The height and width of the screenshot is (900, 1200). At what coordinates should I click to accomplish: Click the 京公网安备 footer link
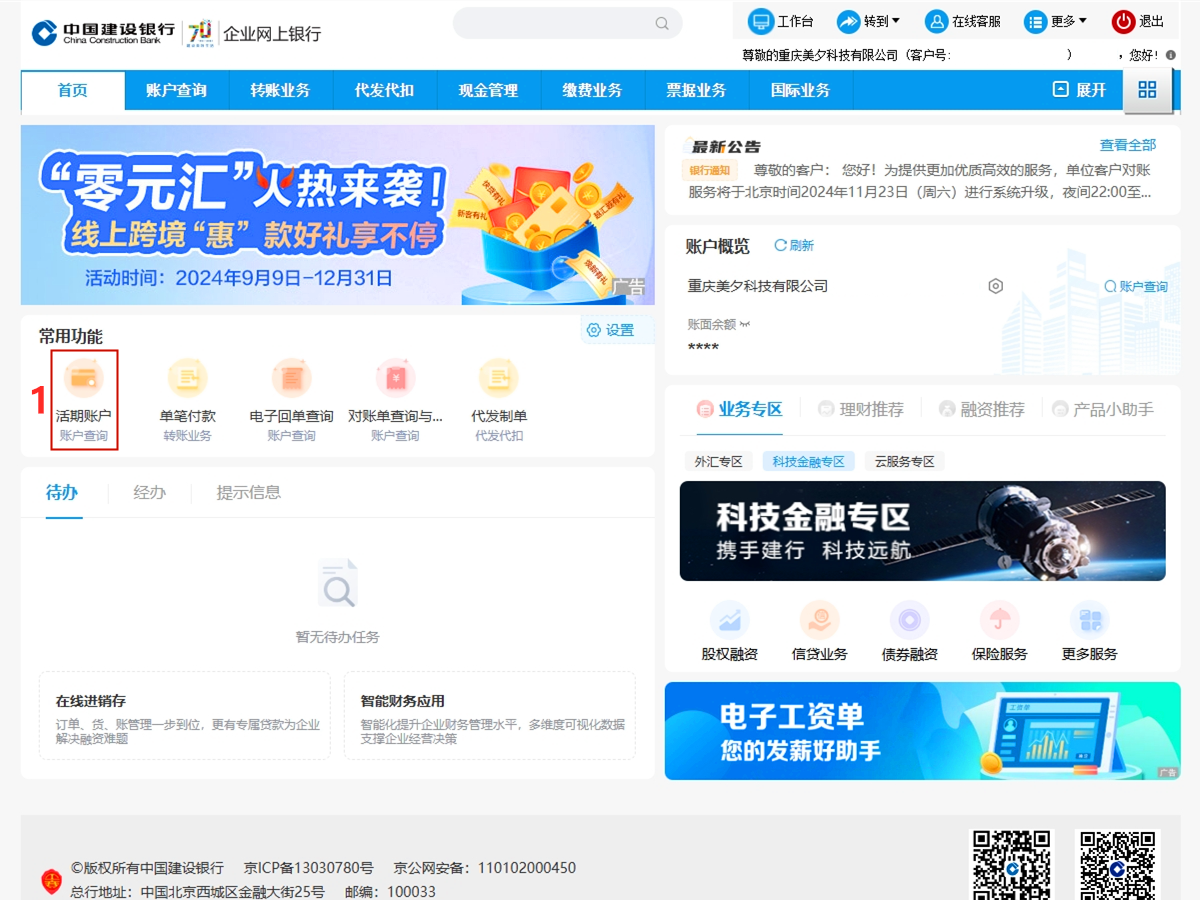(x=485, y=868)
